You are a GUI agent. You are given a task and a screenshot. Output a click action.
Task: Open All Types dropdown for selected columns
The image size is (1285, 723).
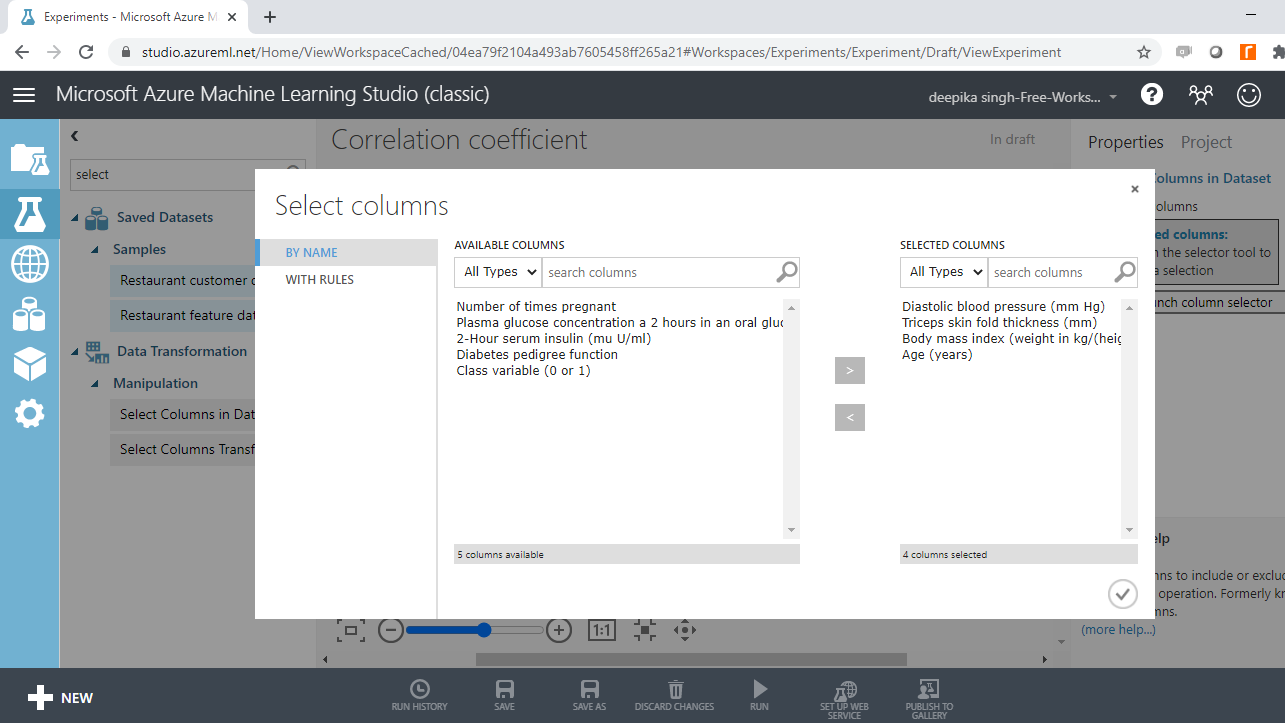click(x=944, y=272)
